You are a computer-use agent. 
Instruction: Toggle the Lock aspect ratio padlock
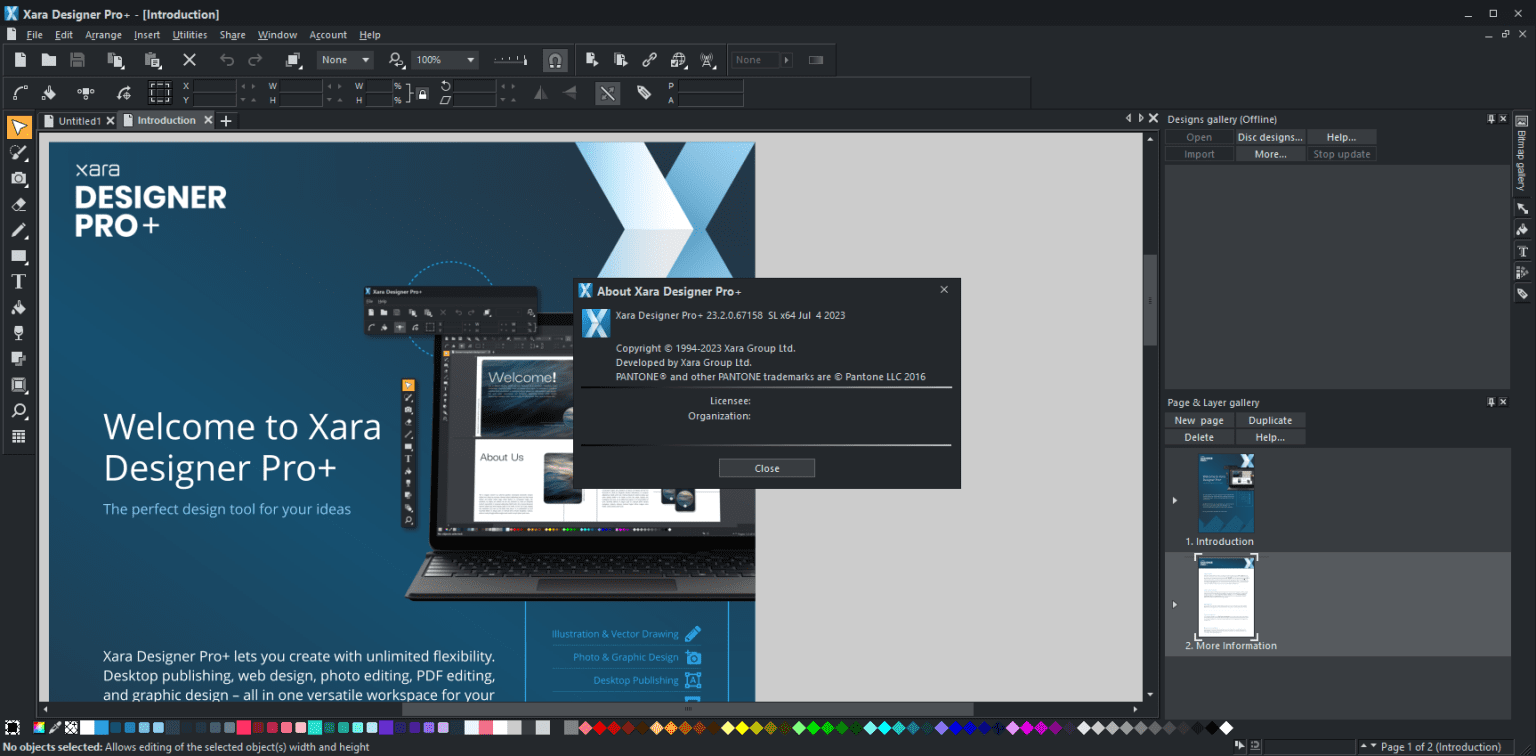[x=422, y=93]
